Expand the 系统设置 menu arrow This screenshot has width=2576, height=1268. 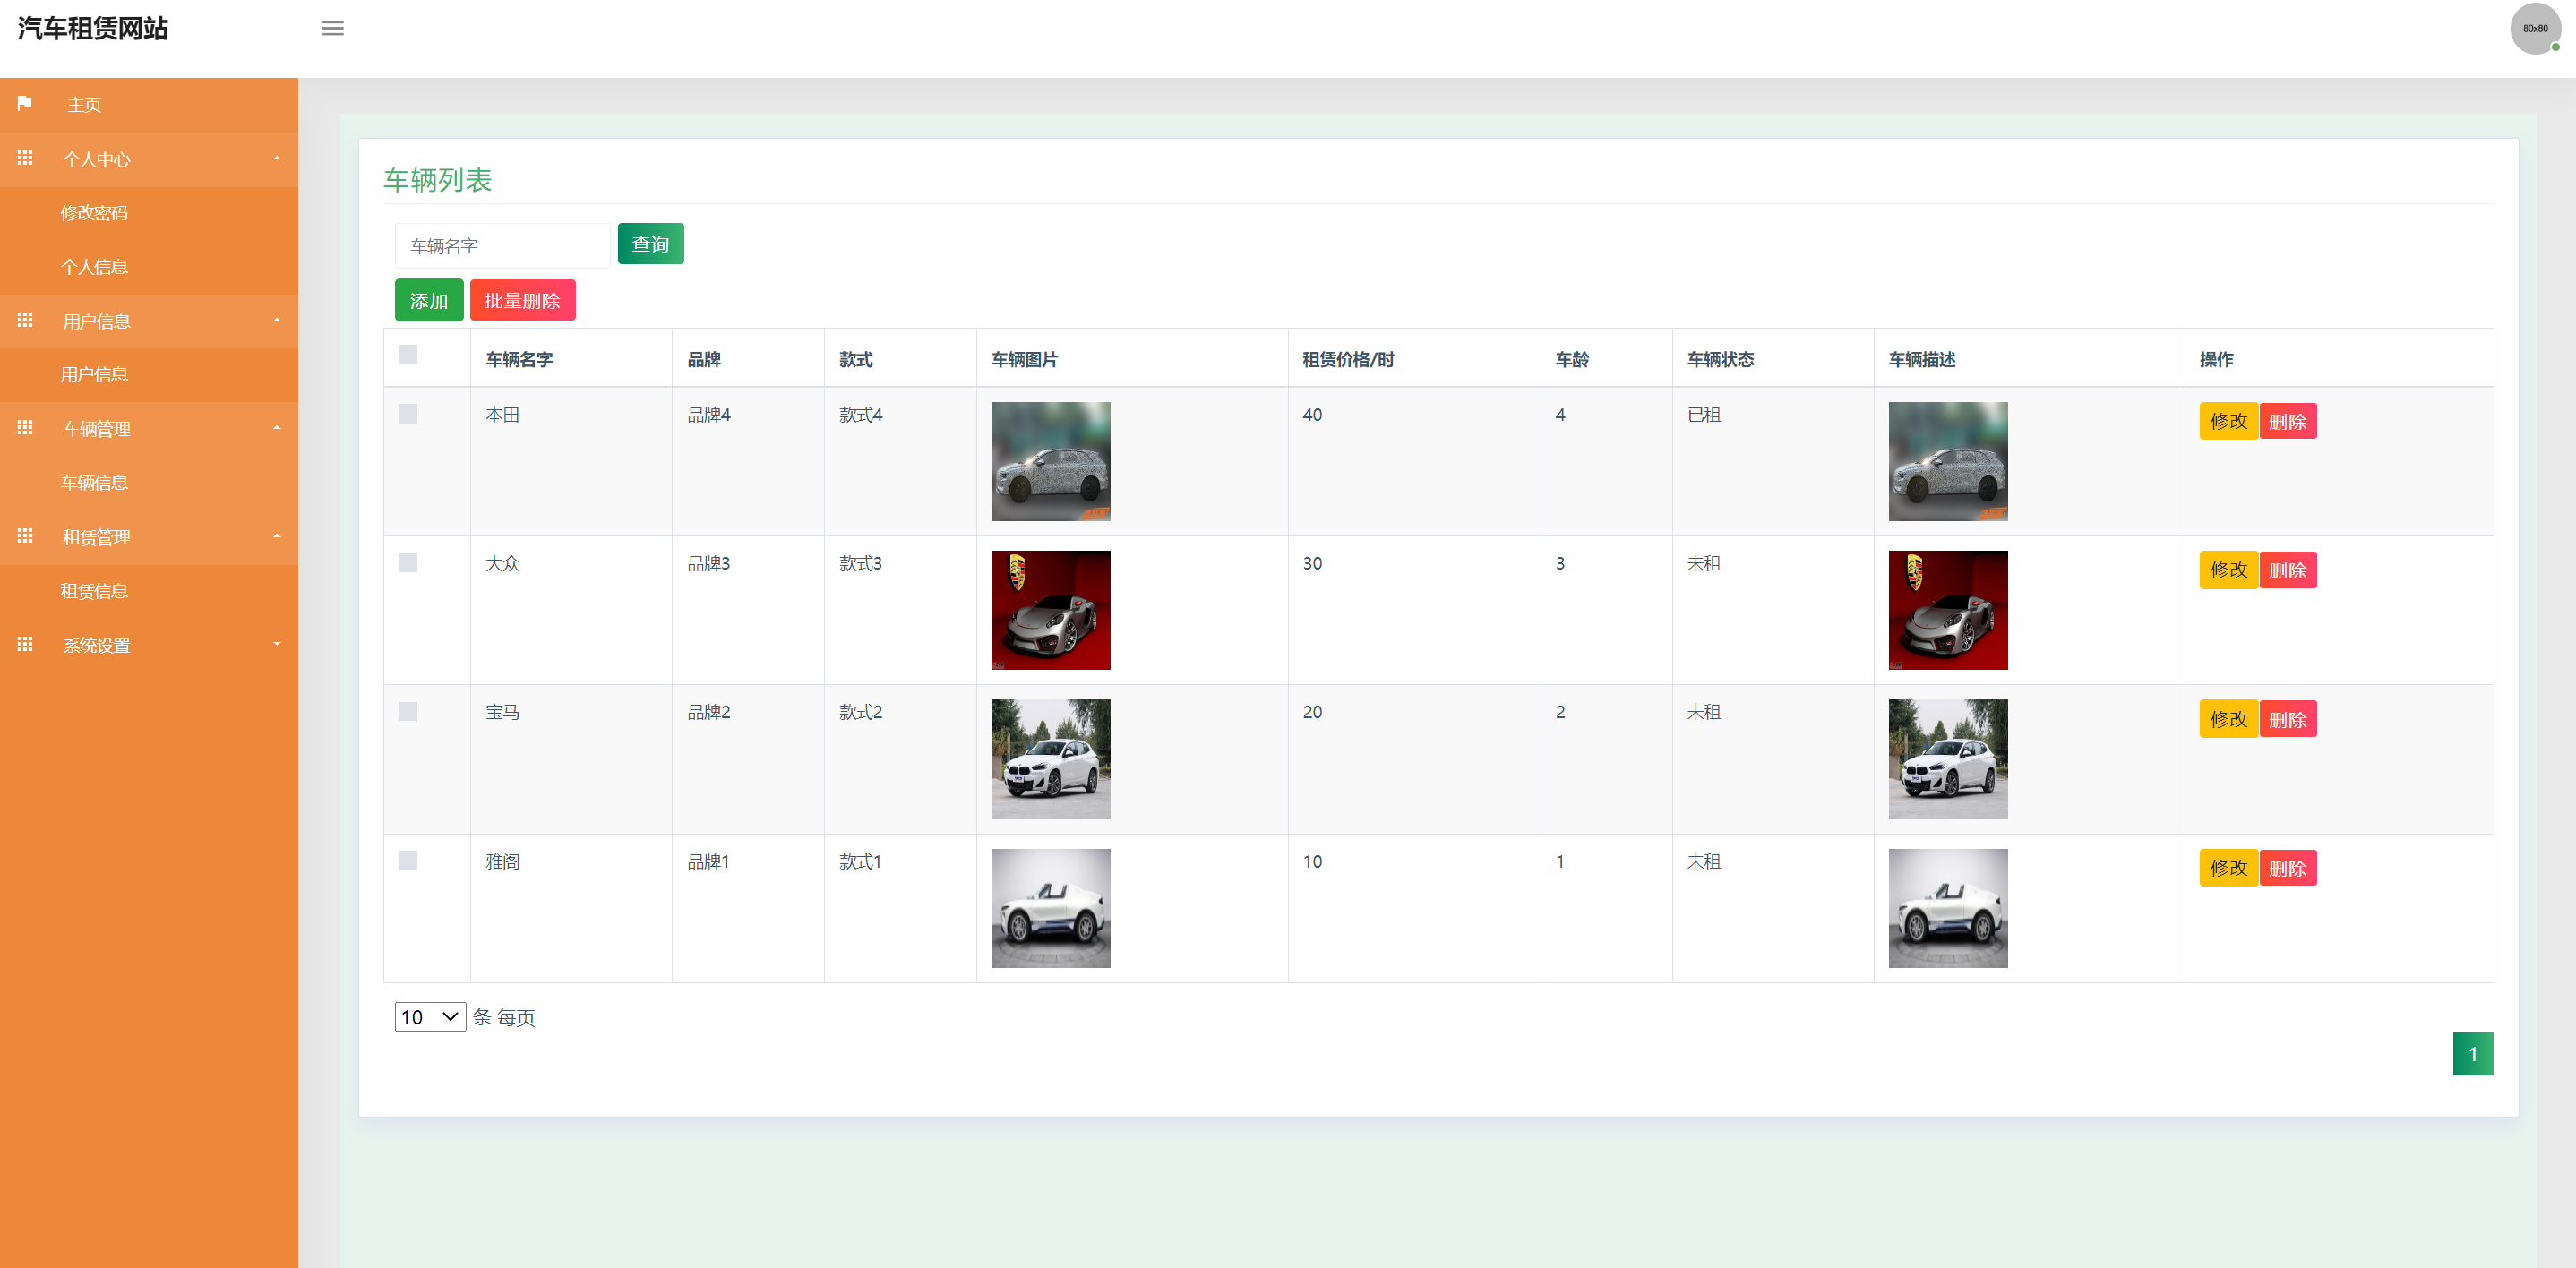tap(277, 644)
